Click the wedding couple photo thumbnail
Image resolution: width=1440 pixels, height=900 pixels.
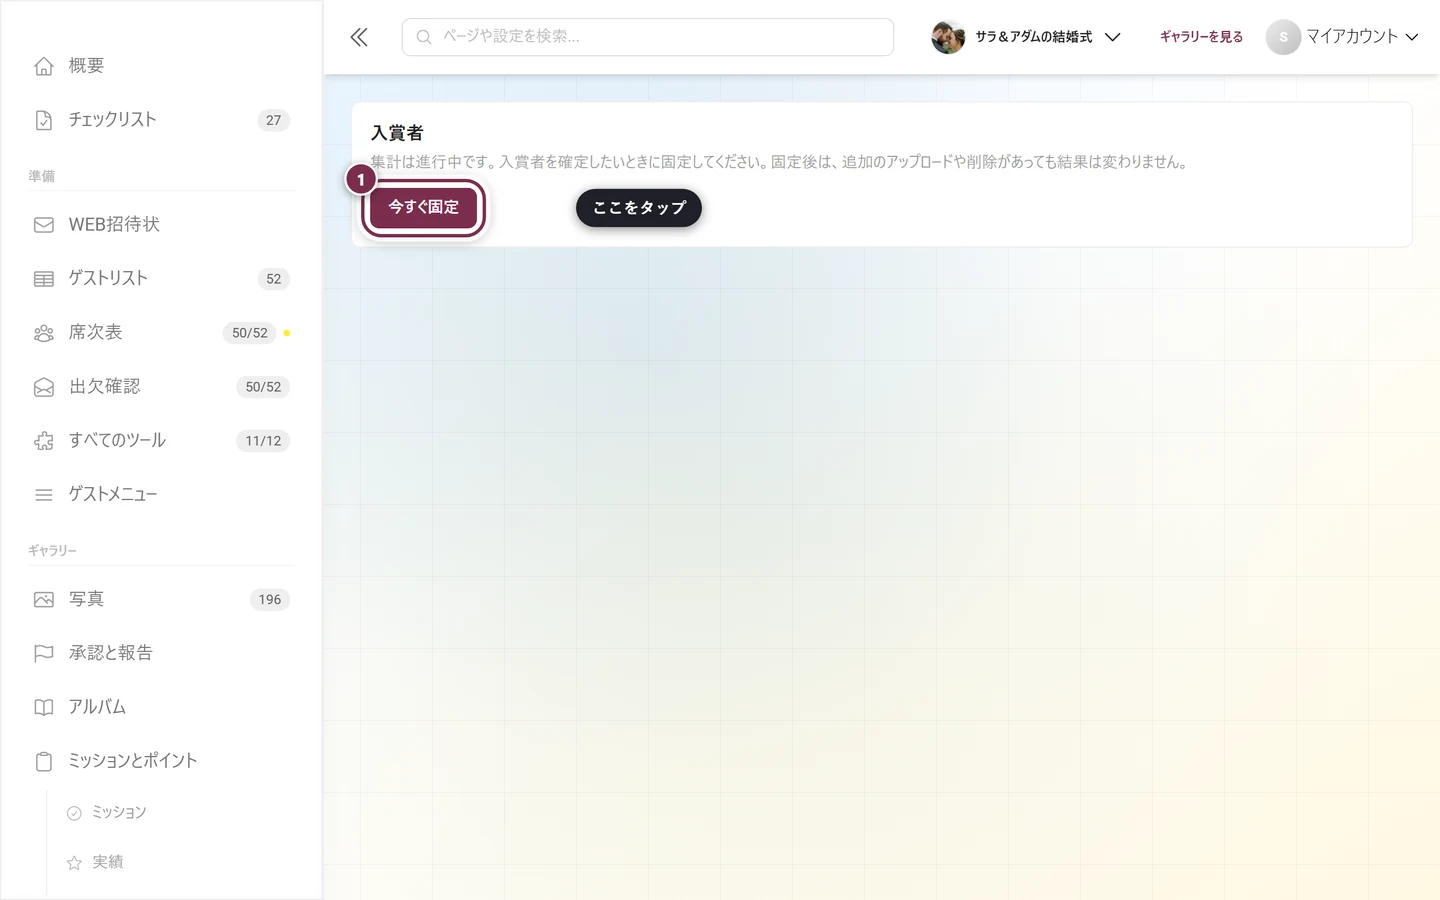(948, 37)
